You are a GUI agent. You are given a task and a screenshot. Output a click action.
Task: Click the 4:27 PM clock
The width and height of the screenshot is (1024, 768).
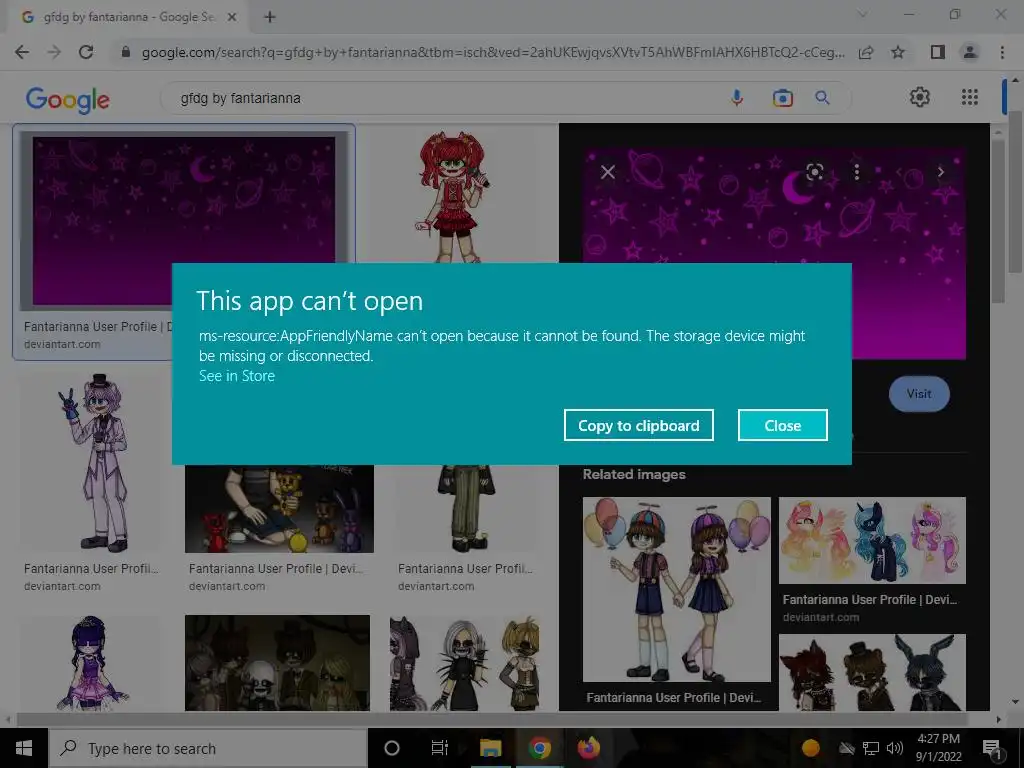click(938, 739)
